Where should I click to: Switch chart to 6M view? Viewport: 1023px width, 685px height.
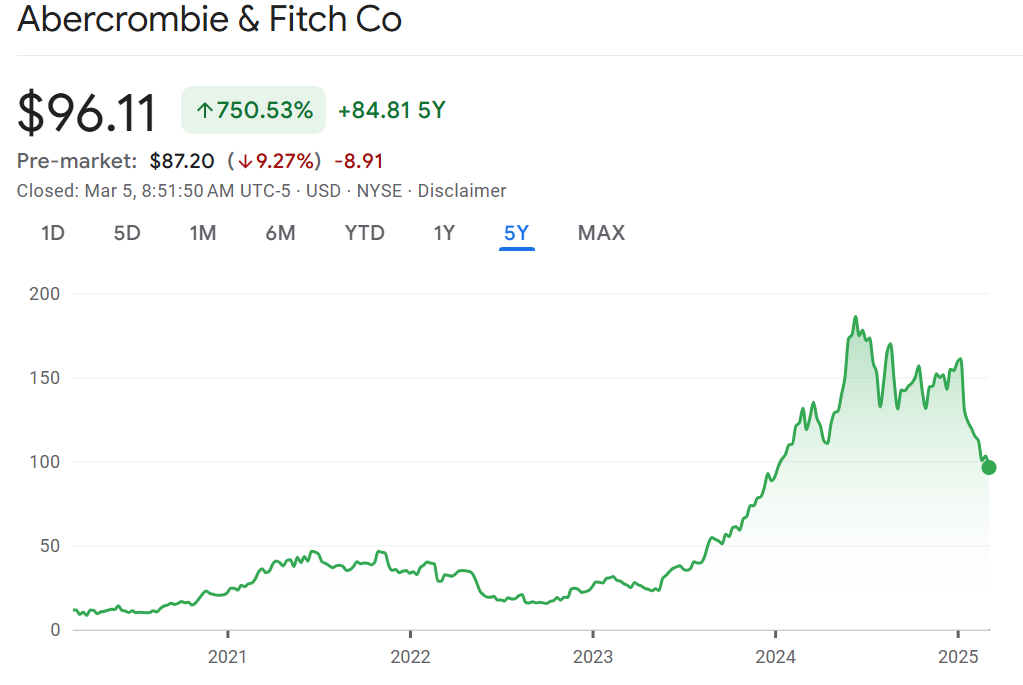click(x=280, y=233)
